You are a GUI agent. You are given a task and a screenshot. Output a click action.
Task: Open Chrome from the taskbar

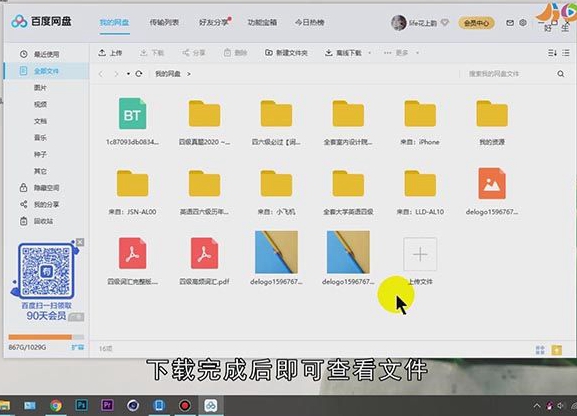click(x=56, y=406)
